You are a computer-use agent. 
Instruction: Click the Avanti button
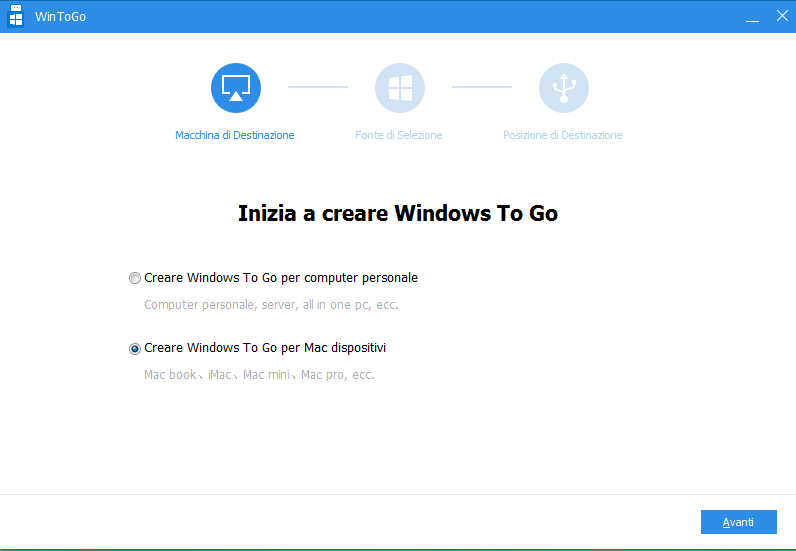(x=739, y=522)
